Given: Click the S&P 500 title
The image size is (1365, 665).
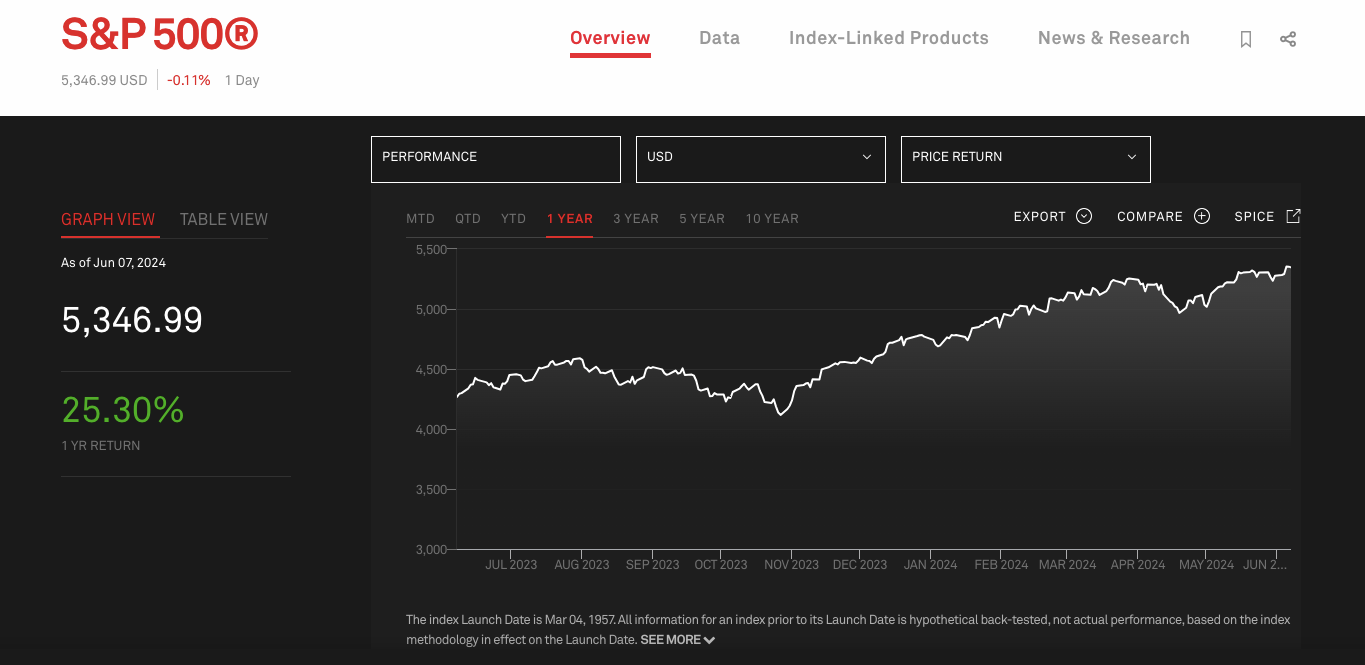Looking at the screenshot, I should coord(160,35).
